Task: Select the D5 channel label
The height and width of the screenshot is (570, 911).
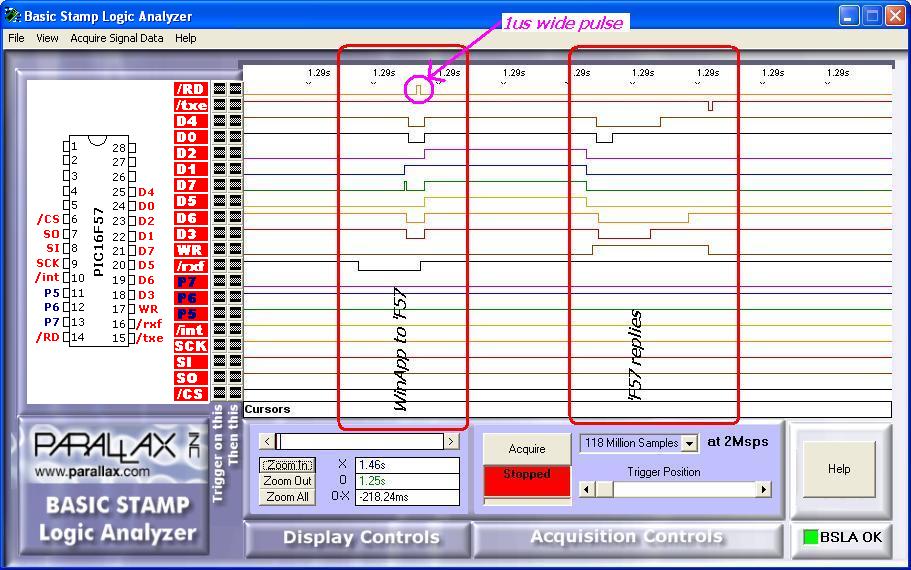Action: tap(191, 201)
